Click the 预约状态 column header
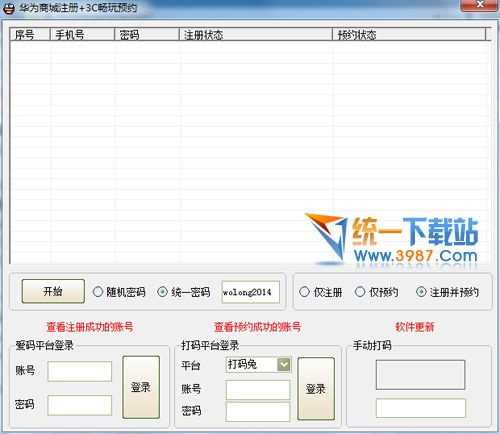500x434 pixels. (409, 35)
